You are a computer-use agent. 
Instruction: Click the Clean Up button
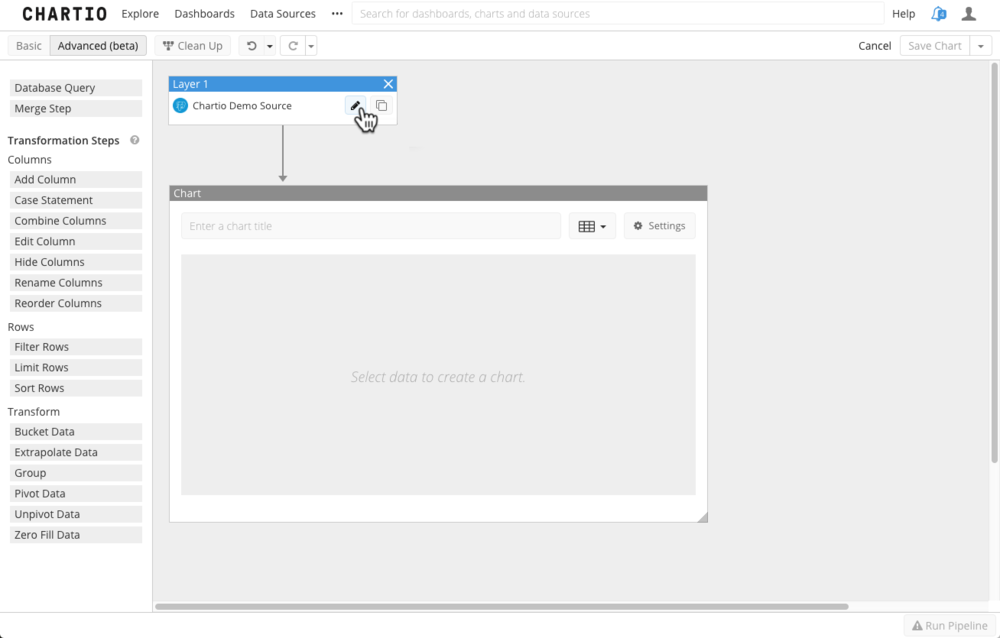pos(193,46)
